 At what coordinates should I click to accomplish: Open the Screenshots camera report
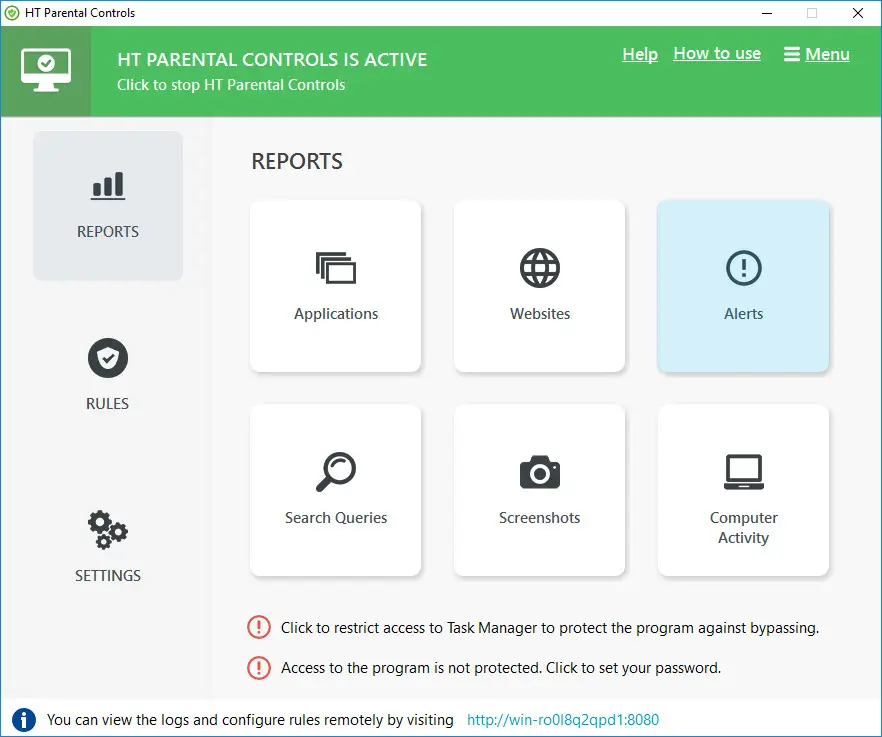click(x=539, y=490)
